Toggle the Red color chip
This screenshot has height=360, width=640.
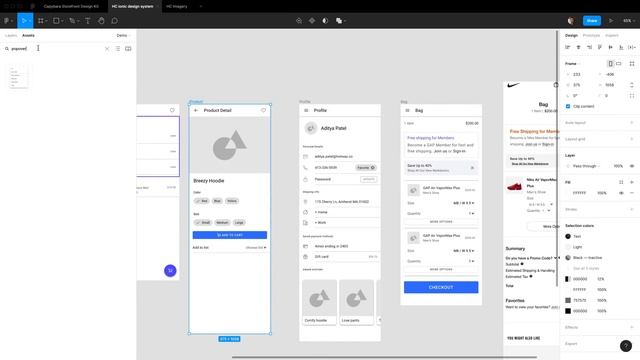tap(202, 201)
